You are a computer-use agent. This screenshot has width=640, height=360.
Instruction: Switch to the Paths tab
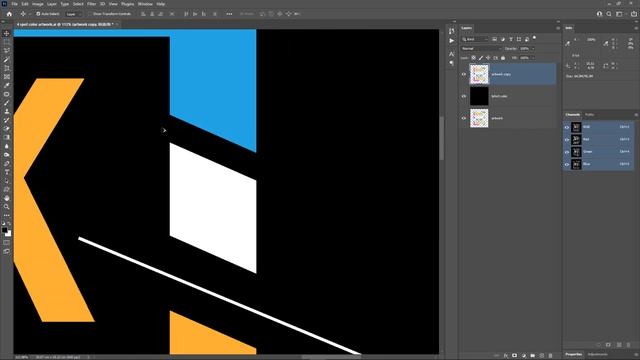point(589,115)
